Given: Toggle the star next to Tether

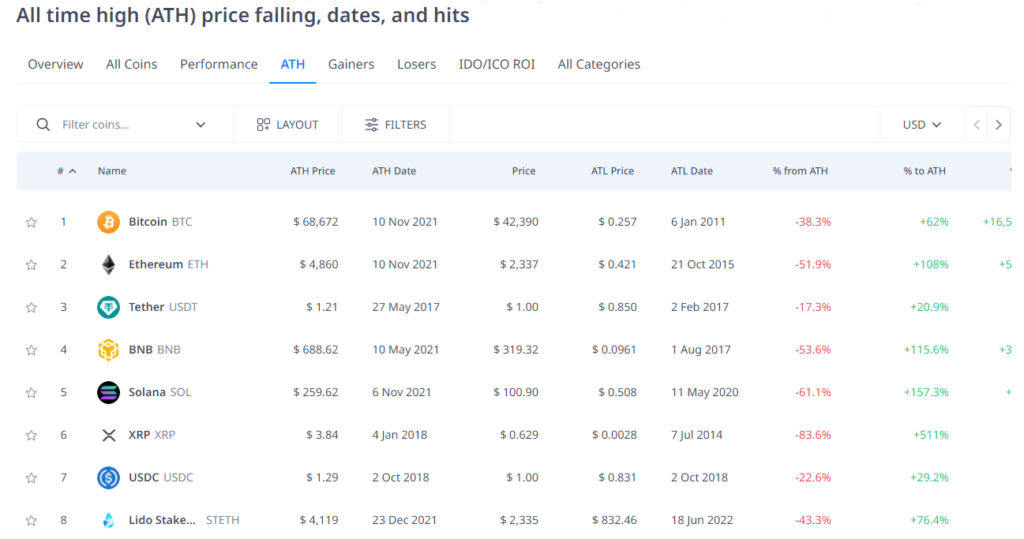Looking at the screenshot, I should tap(31, 307).
